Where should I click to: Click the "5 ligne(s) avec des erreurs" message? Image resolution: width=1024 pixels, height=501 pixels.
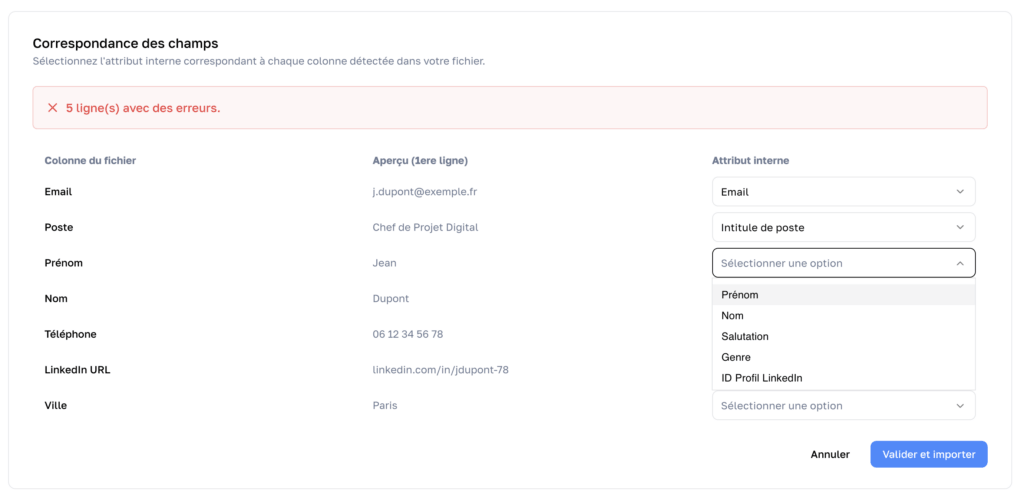coord(143,108)
